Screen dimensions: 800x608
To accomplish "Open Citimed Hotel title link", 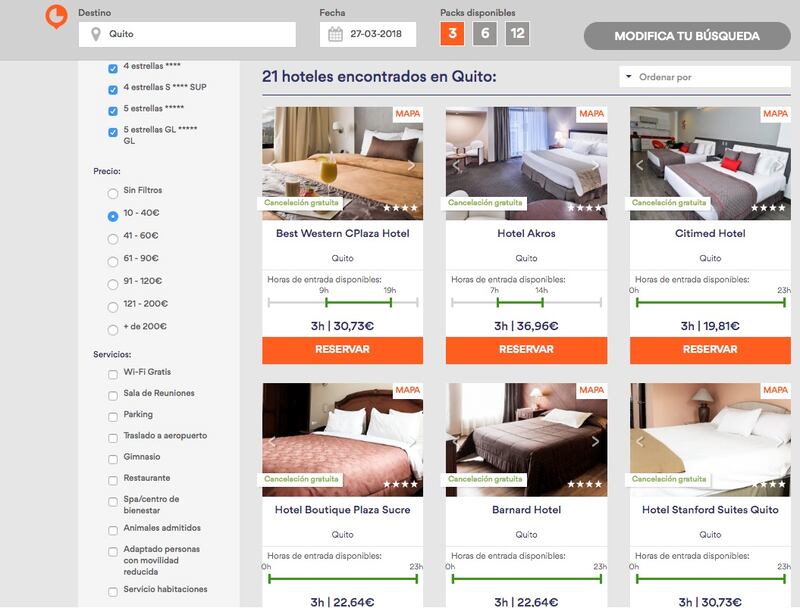I will [x=710, y=234].
